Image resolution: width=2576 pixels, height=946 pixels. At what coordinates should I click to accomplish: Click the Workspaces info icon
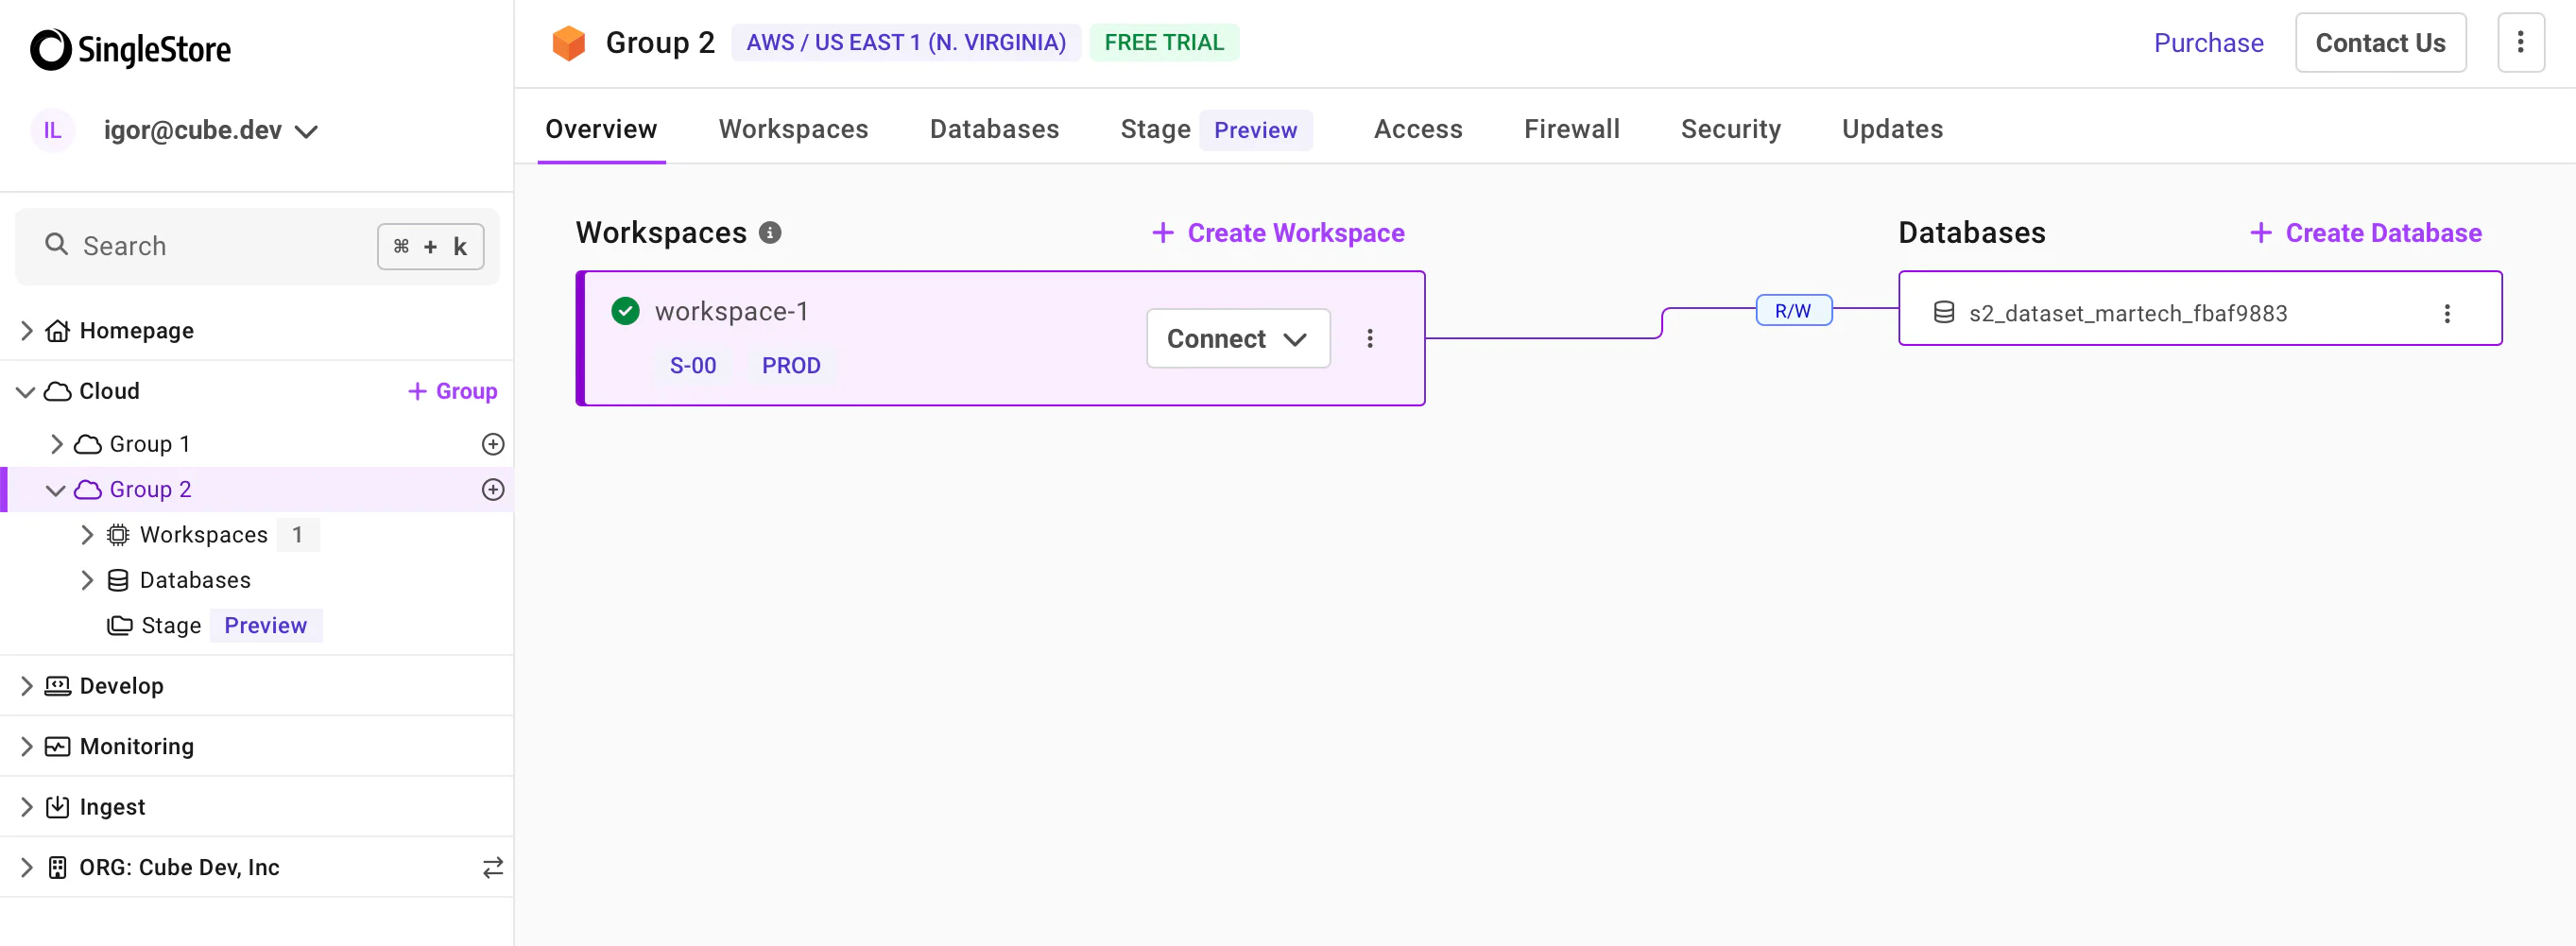click(x=770, y=233)
